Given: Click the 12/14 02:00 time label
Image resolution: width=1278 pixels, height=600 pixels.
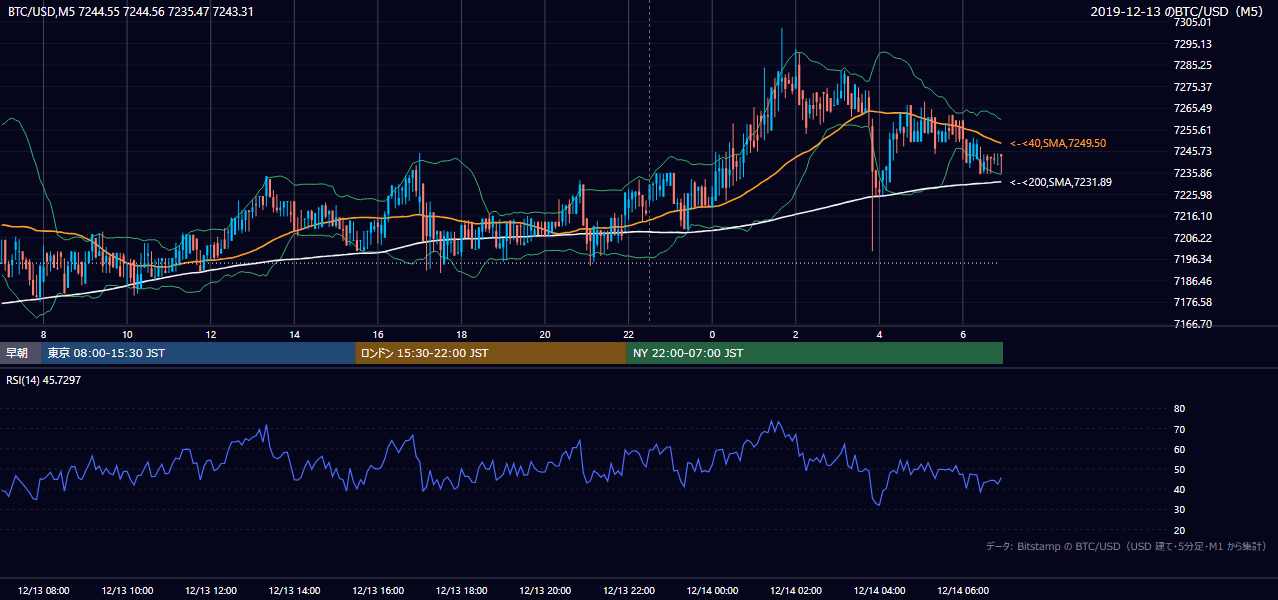Looking at the screenshot, I should [795, 591].
